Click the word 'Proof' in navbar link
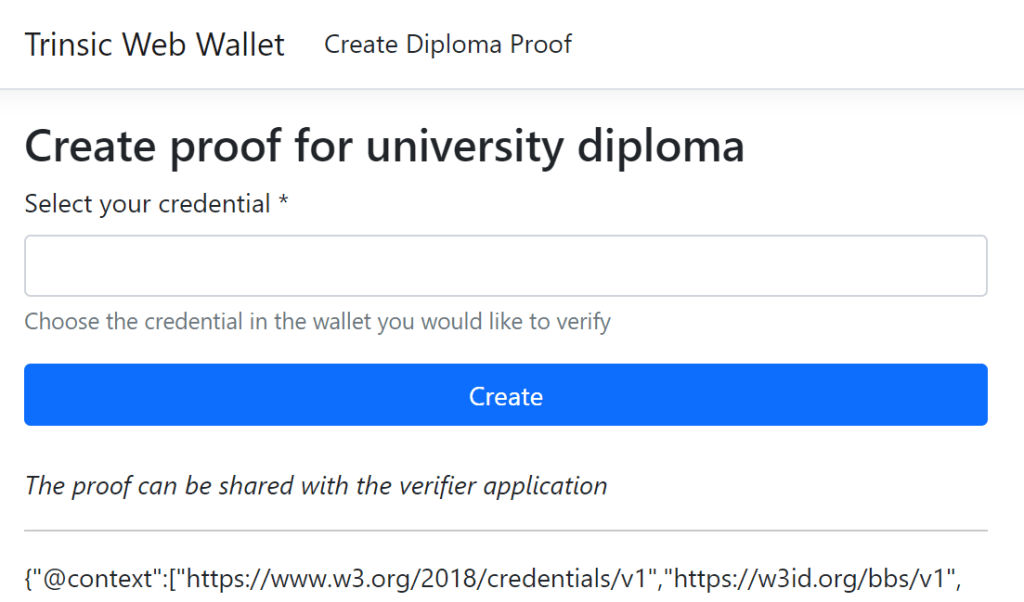Viewport: 1024px width, 602px height. 541,45
